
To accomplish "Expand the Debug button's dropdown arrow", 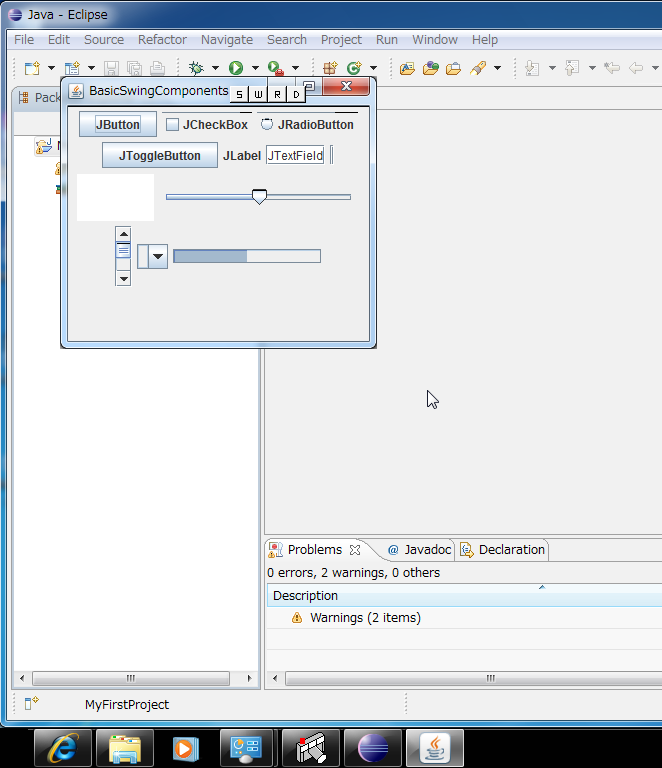I will (215, 69).
